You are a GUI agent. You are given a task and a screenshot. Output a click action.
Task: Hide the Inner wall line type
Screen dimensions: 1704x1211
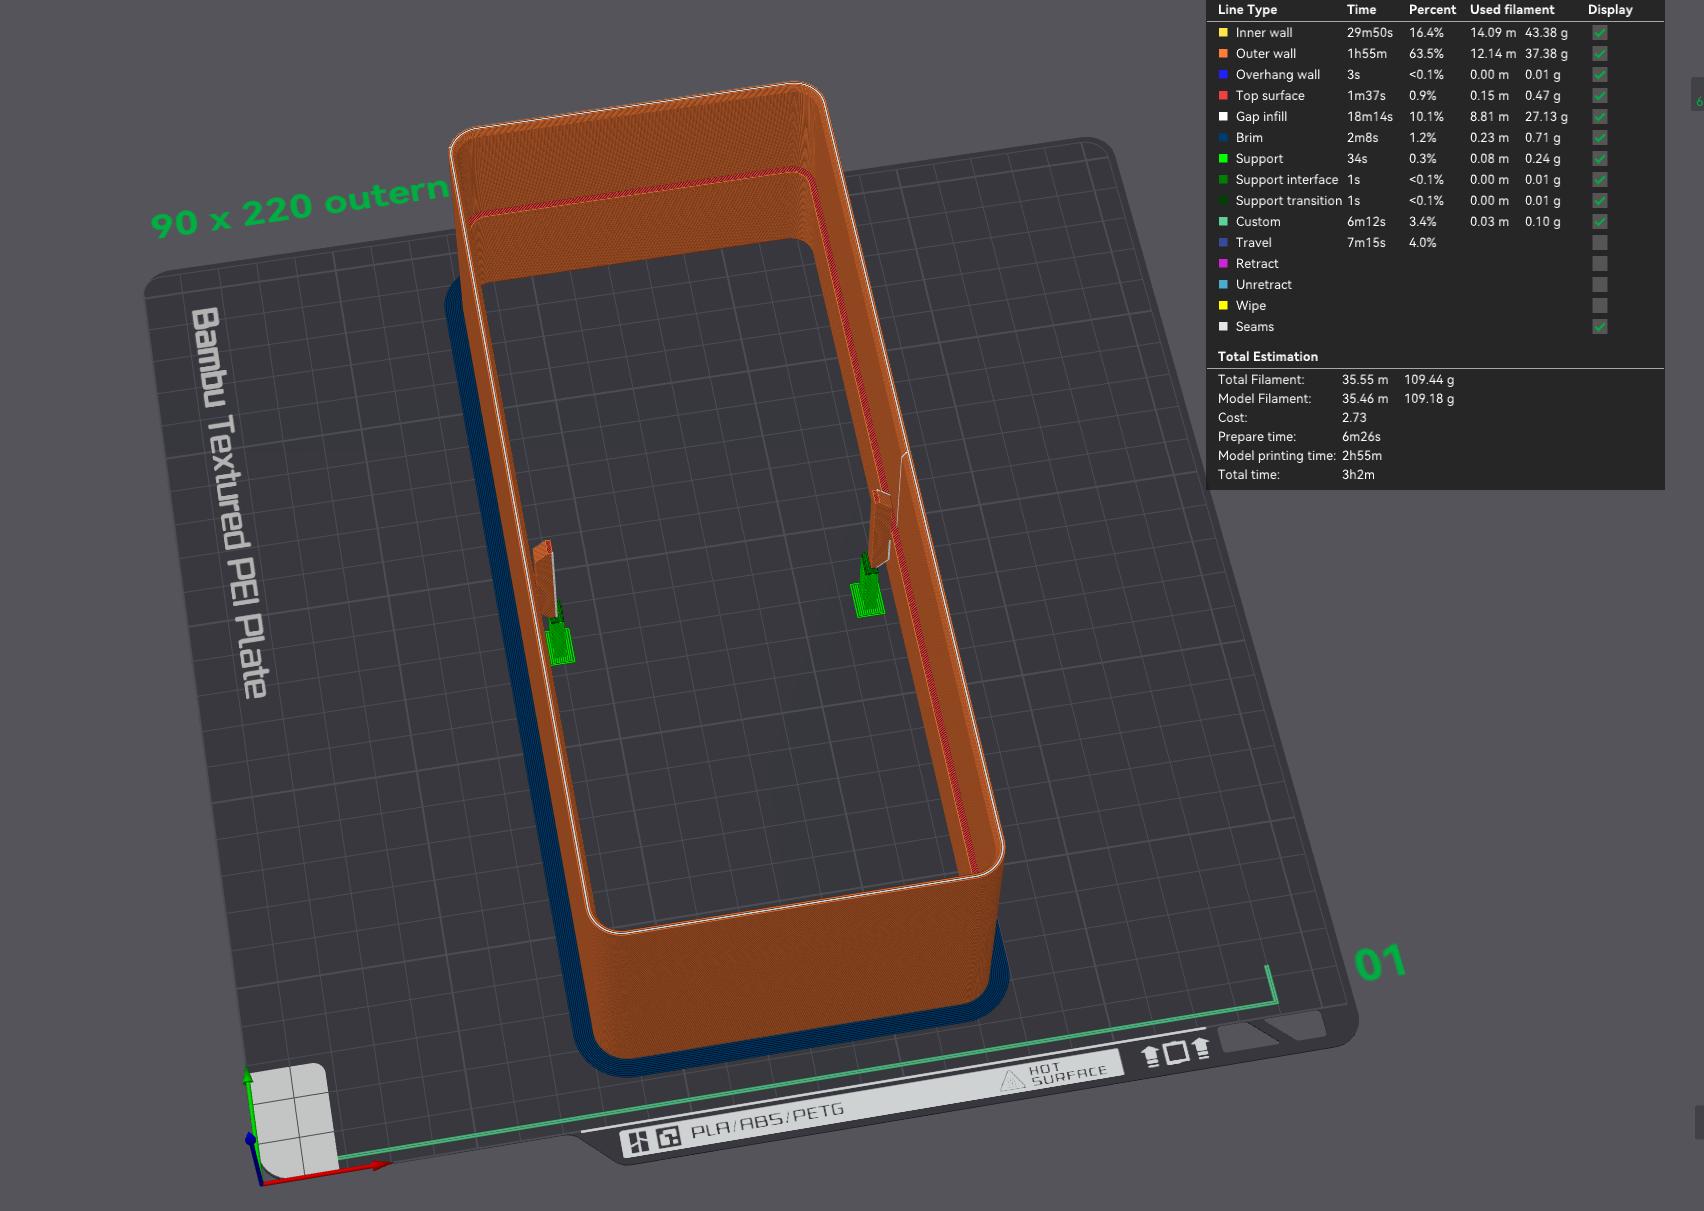click(1600, 33)
